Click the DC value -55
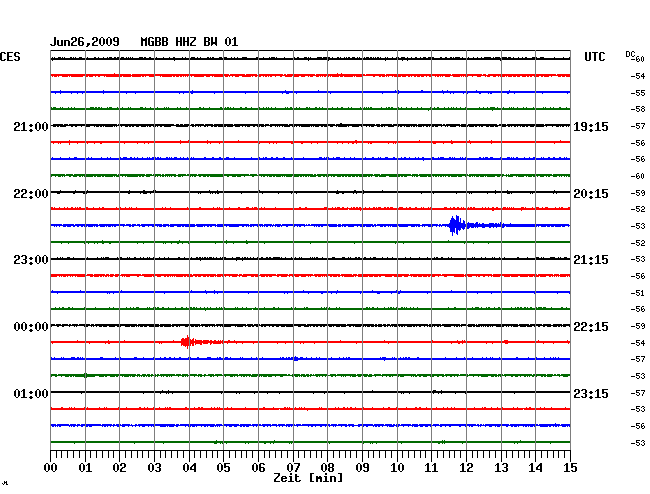Image resolution: width=650 pixels, height=494 pixels. (x=638, y=93)
